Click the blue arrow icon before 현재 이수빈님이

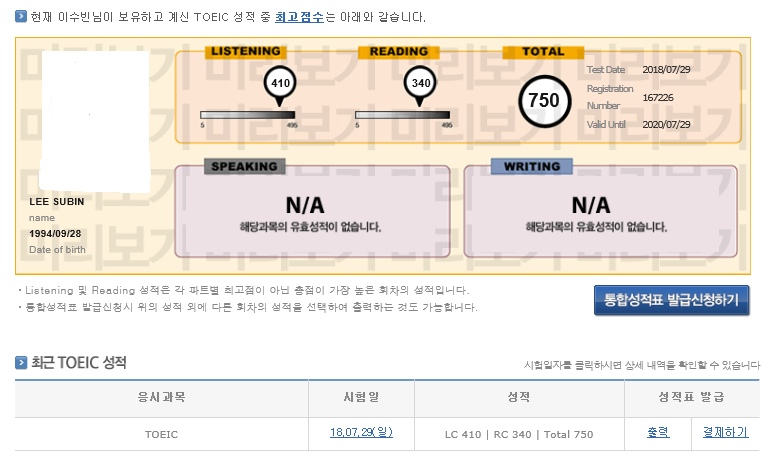[21, 16]
